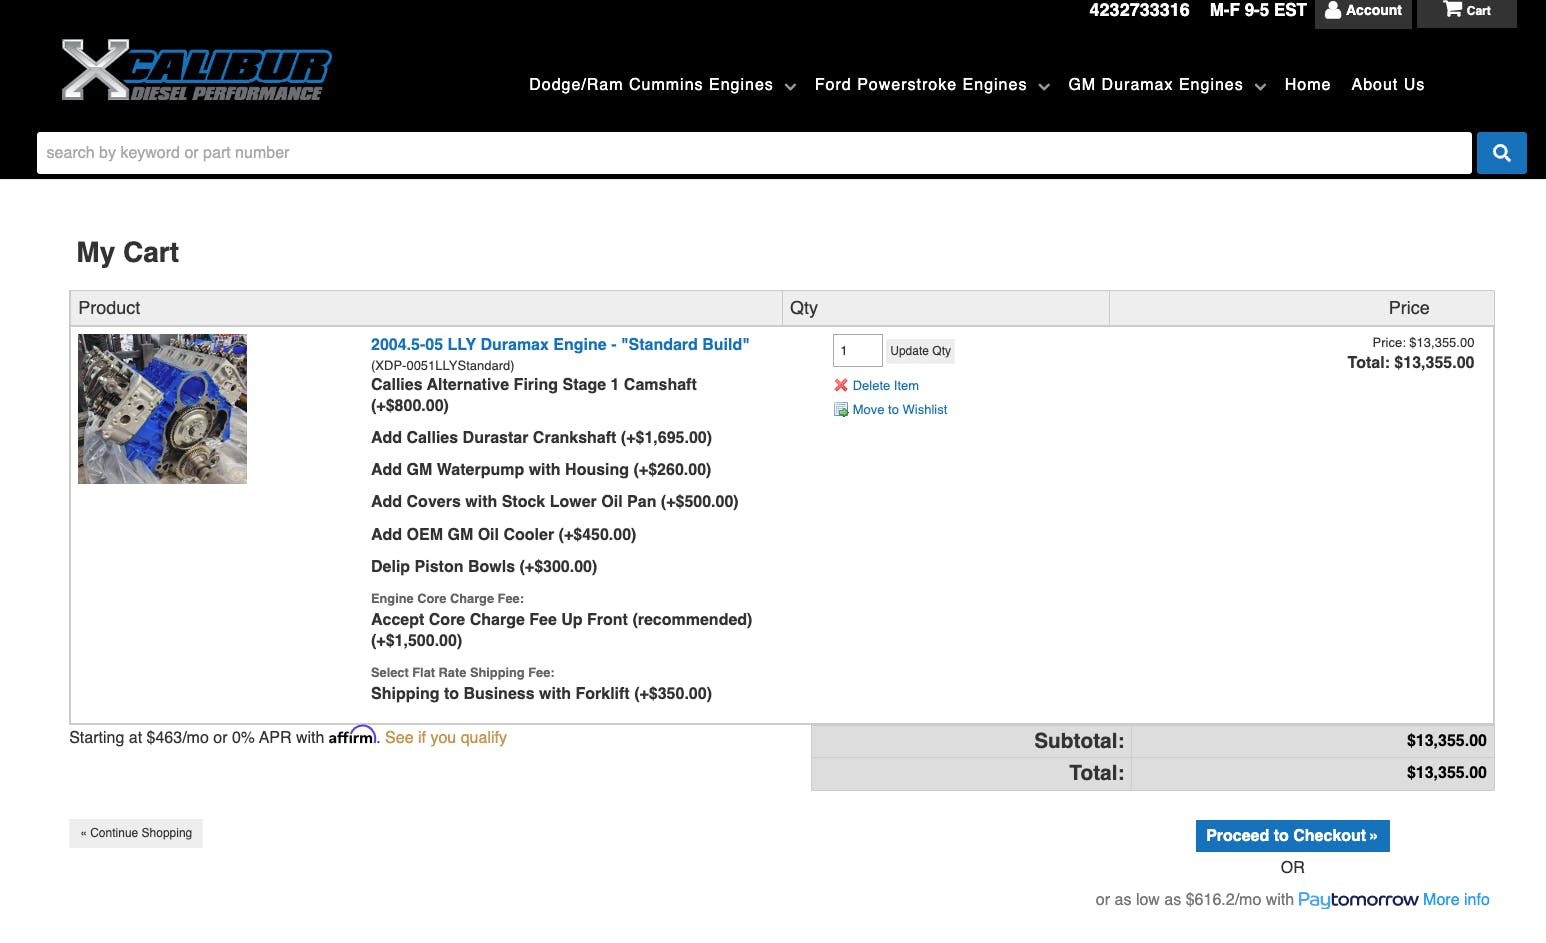Click the X-Calibur Diesel Performance logo
Screen dimensions: 1546x943
tap(196, 70)
